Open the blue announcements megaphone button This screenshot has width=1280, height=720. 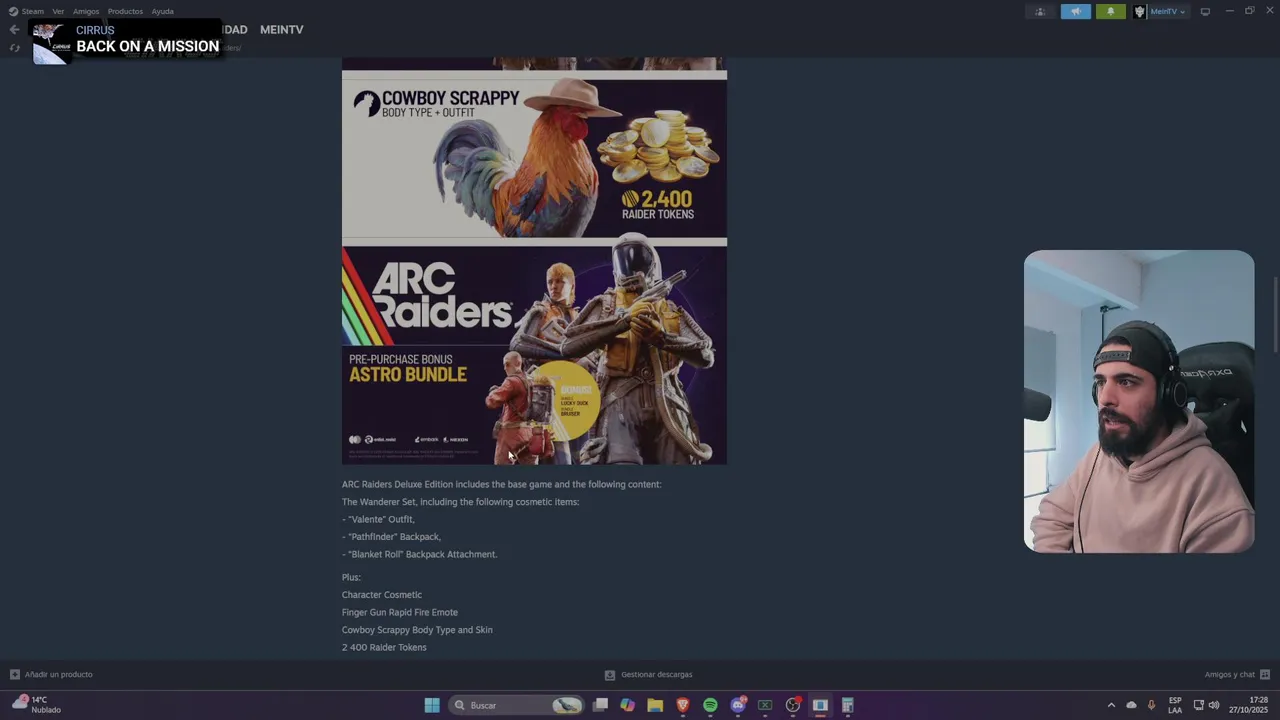[x=1076, y=11]
